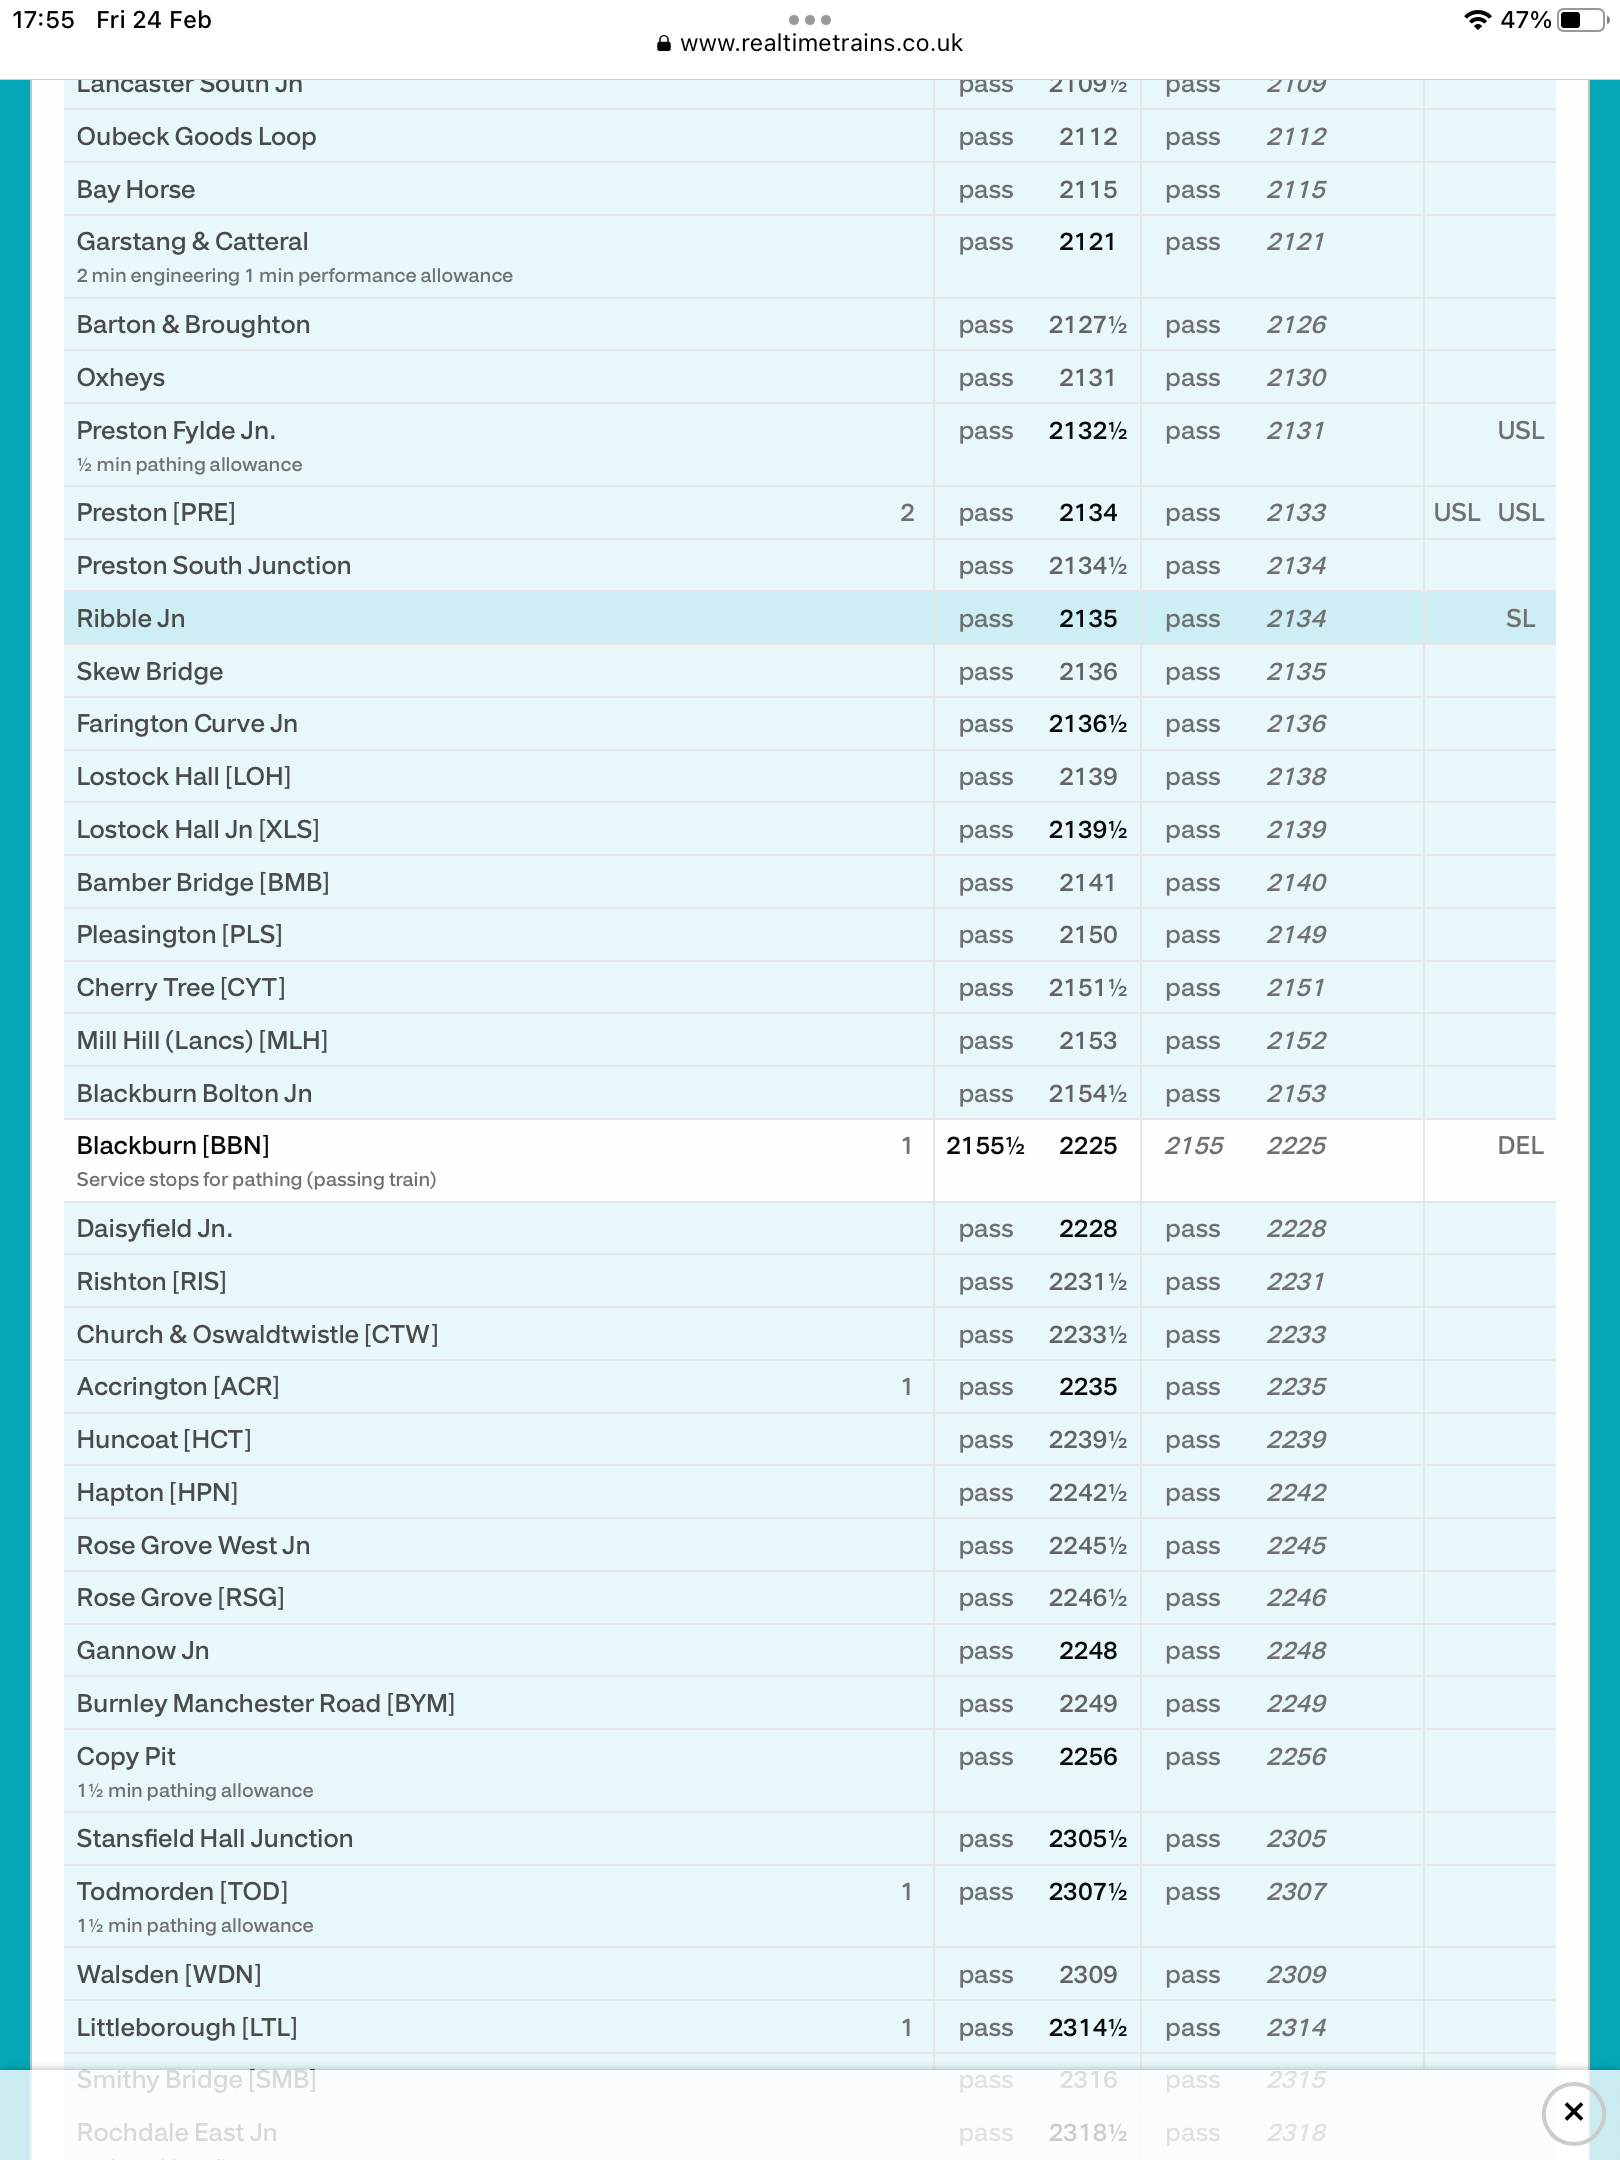1620x2160 pixels.
Task: Open the Blackburn [BBN] station link
Action: click(173, 1146)
